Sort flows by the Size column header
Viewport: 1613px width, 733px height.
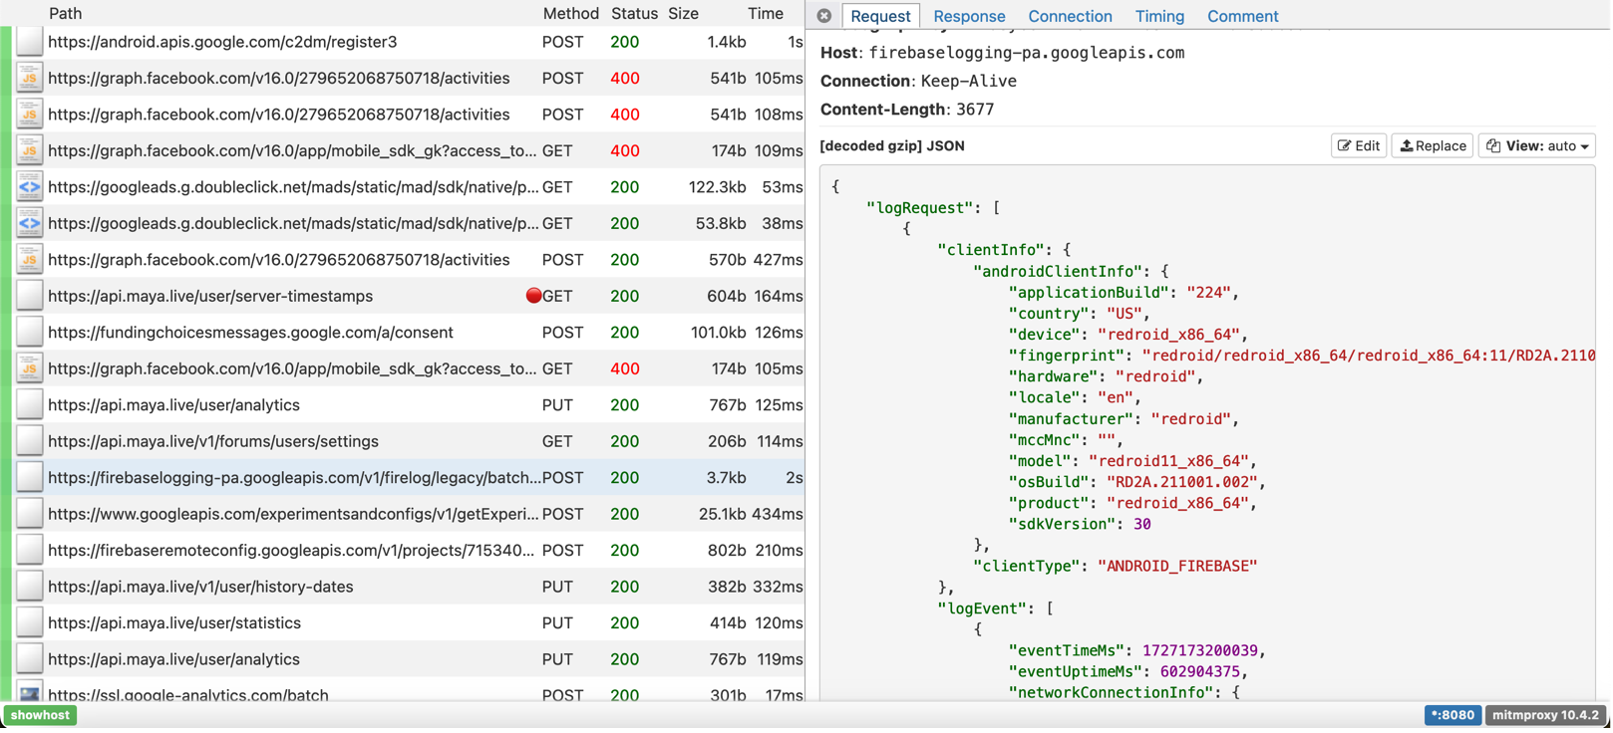coord(683,13)
